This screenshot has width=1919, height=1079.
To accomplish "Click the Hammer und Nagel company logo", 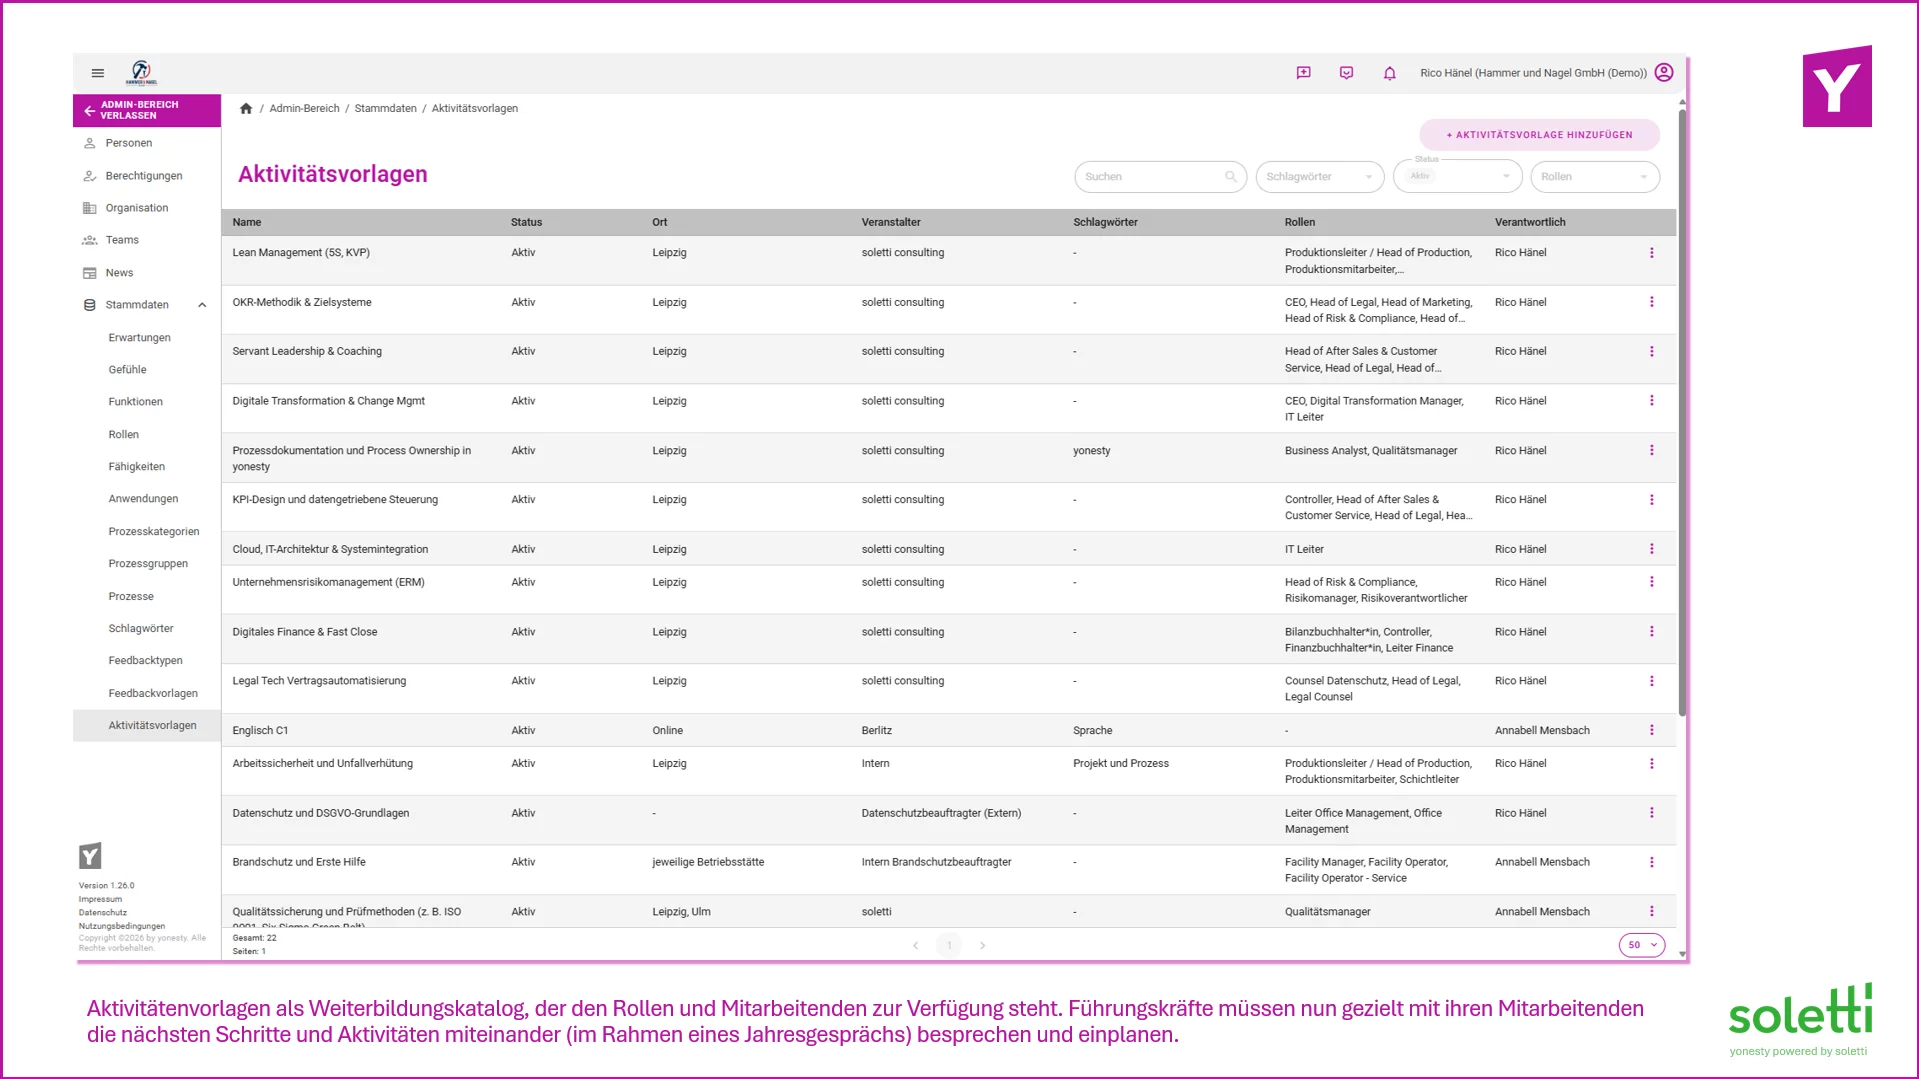I will (x=141, y=72).
